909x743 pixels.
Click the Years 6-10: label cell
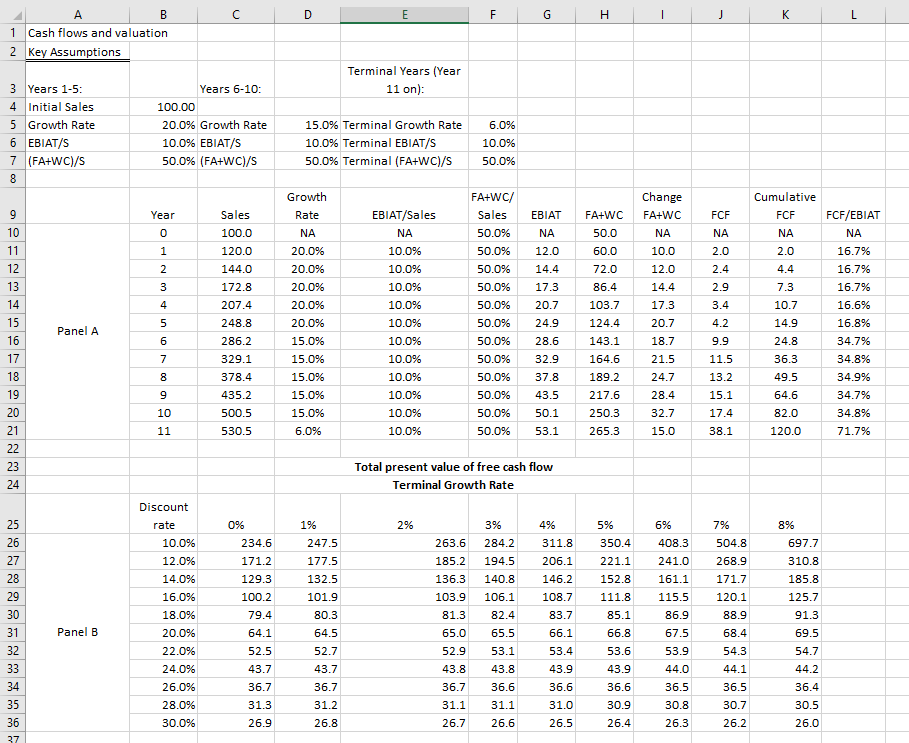click(235, 89)
